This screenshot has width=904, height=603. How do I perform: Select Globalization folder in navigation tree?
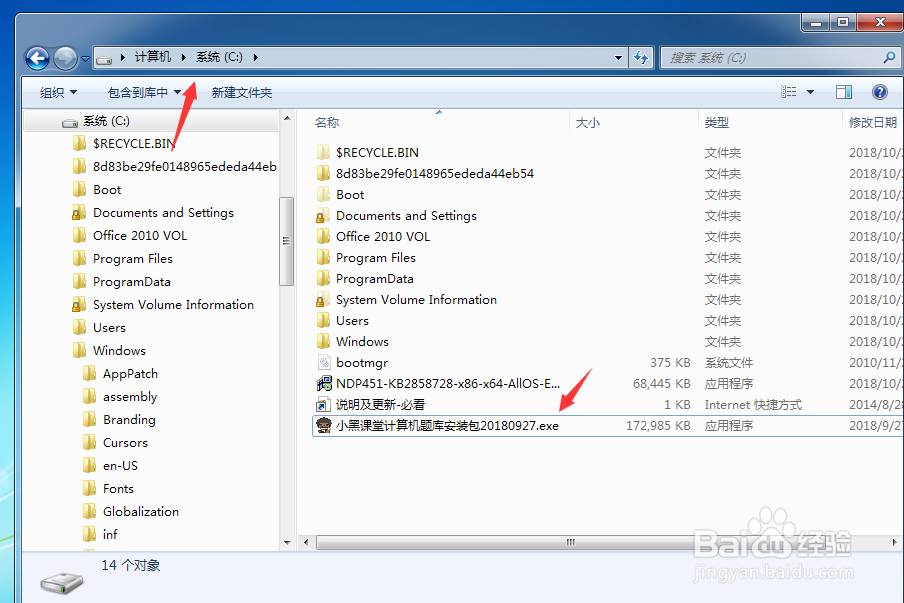point(141,512)
